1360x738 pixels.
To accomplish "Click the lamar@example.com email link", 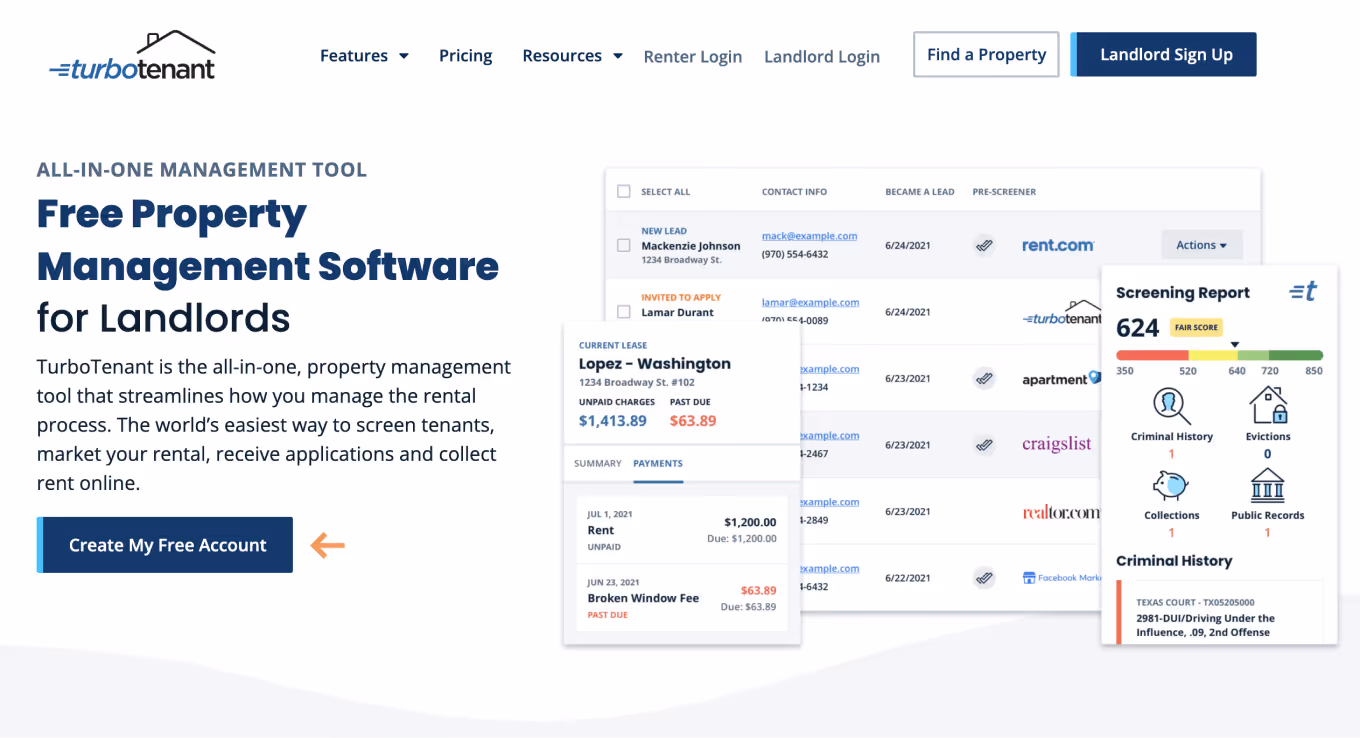I will coord(811,302).
